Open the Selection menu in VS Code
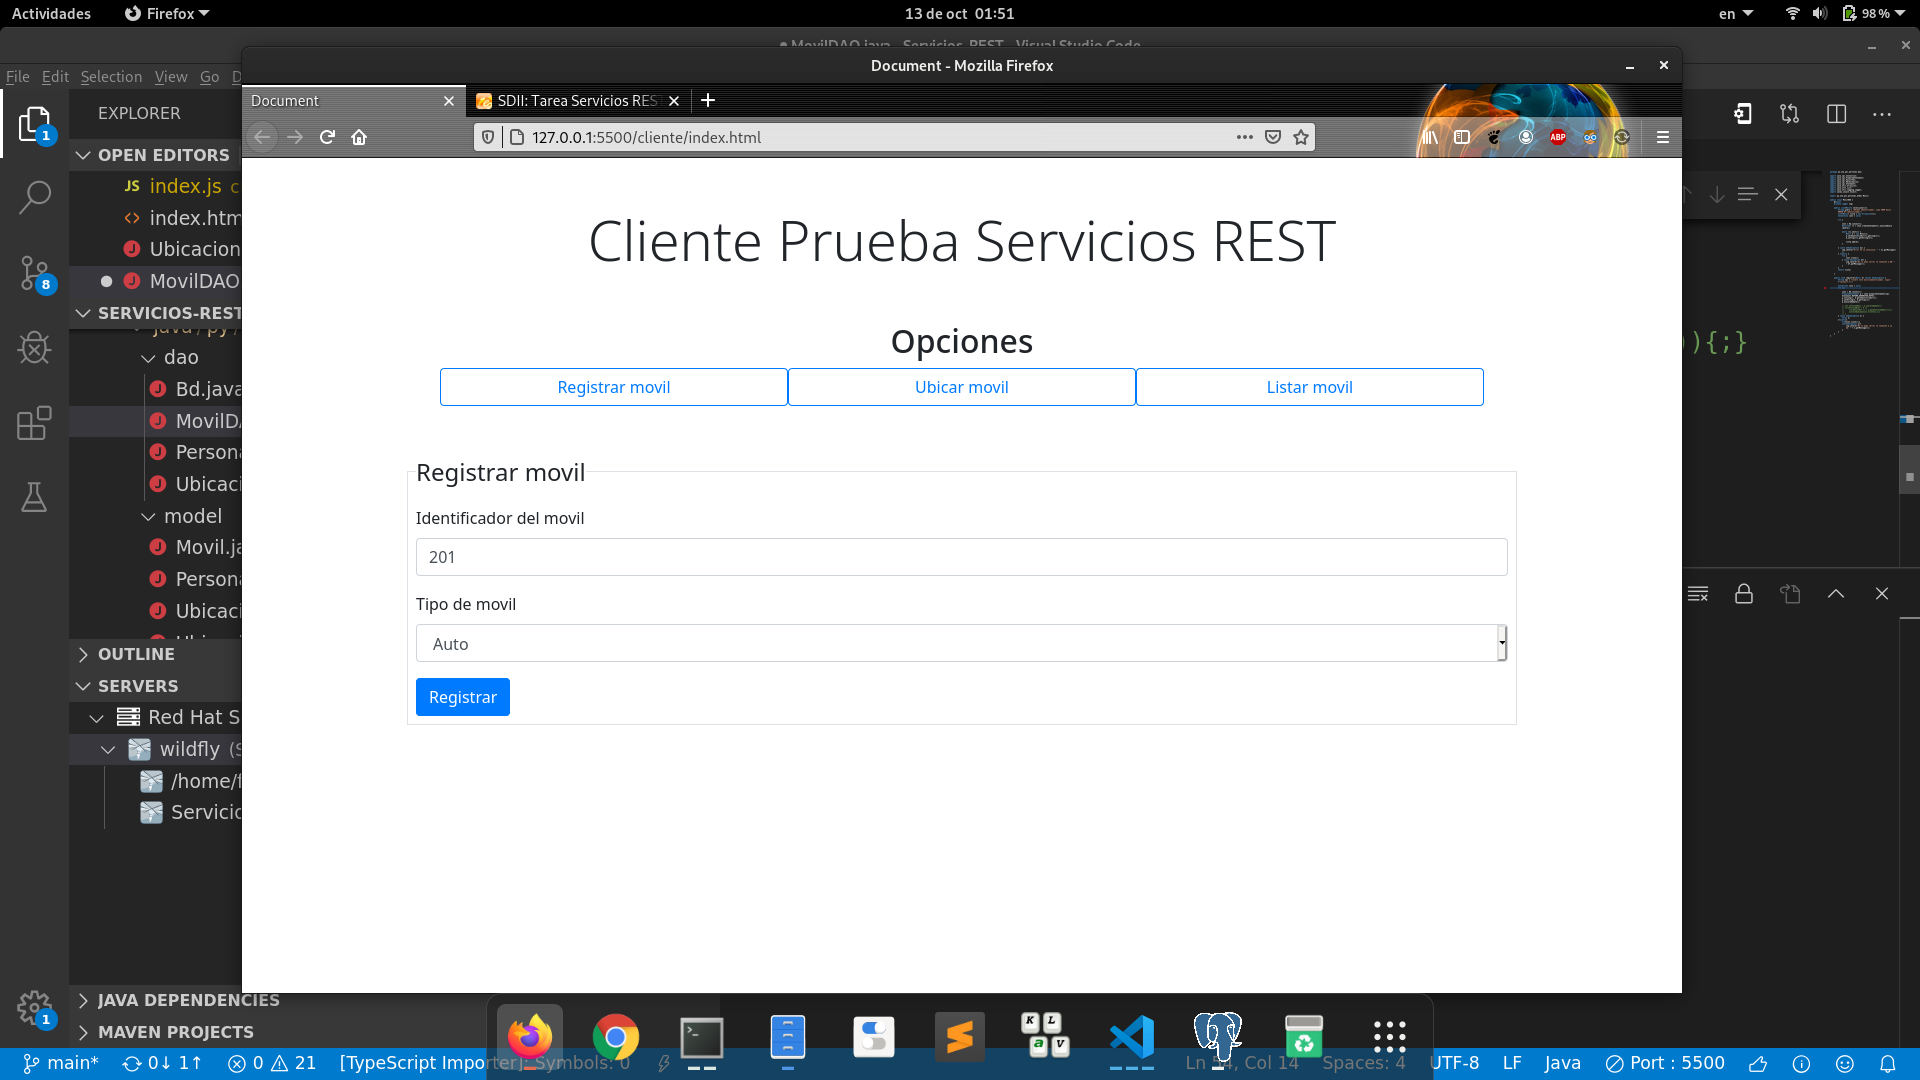This screenshot has height=1080, width=1920. (111, 77)
